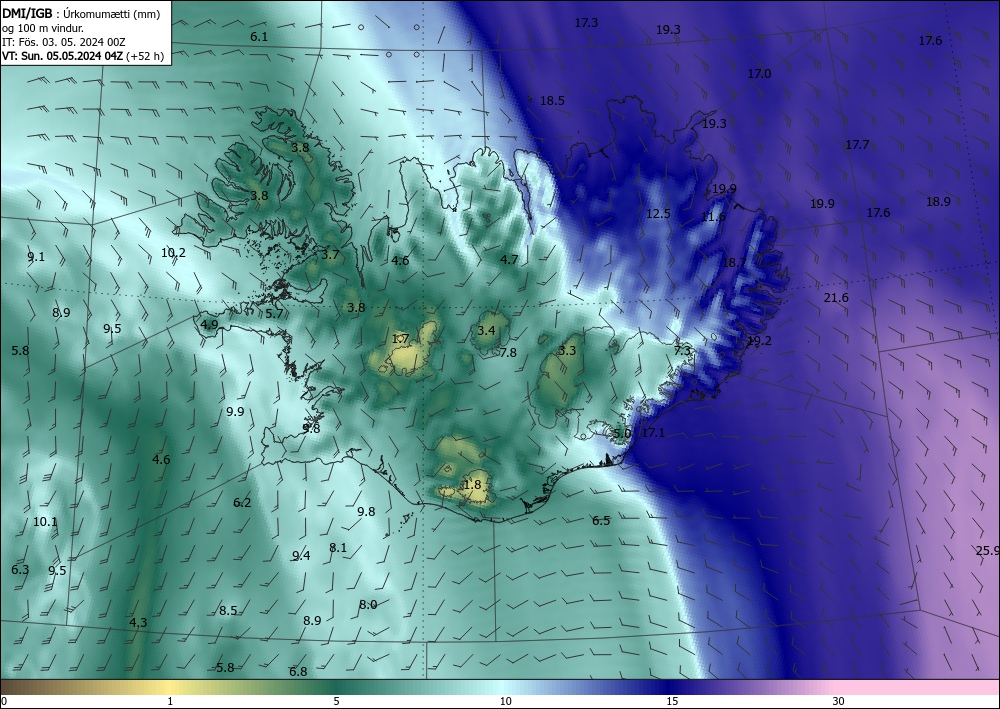Click the 'VT: Sun. 05.05.2024 04Z (+52 h)' line
This screenshot has height=709, width=1000.
tap(83, 56)
